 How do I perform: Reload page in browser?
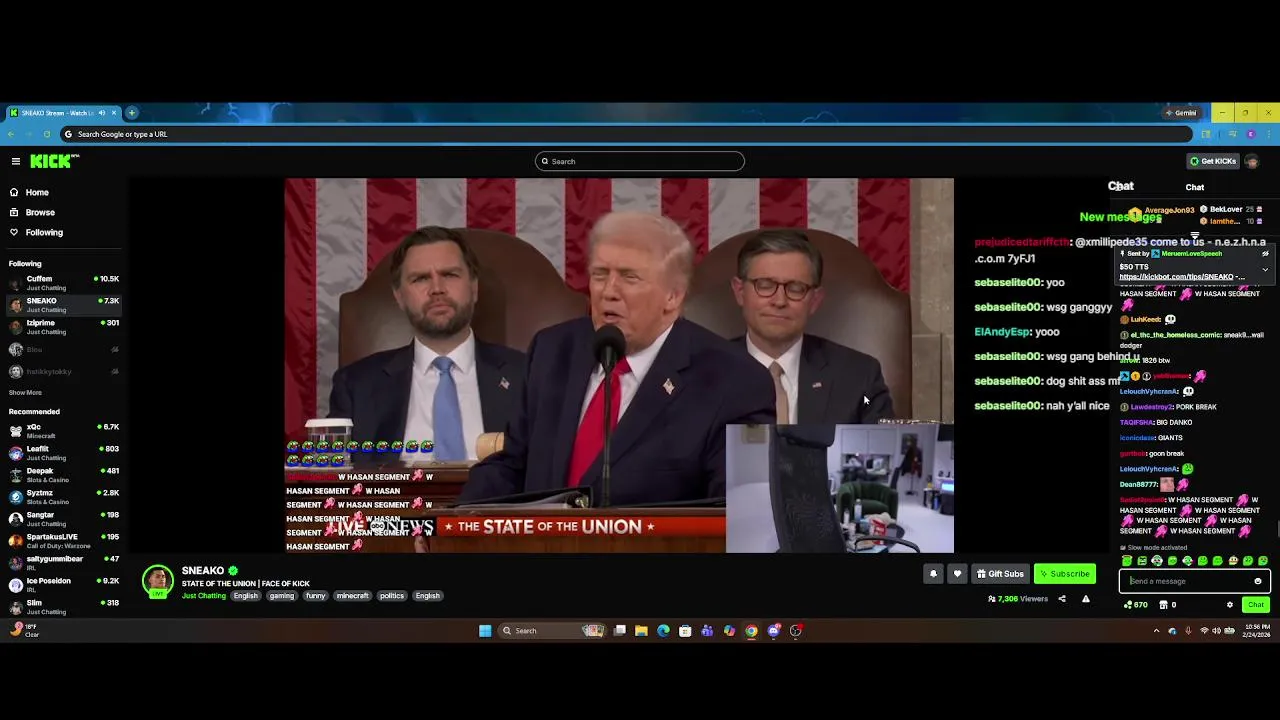coord(46,134)
